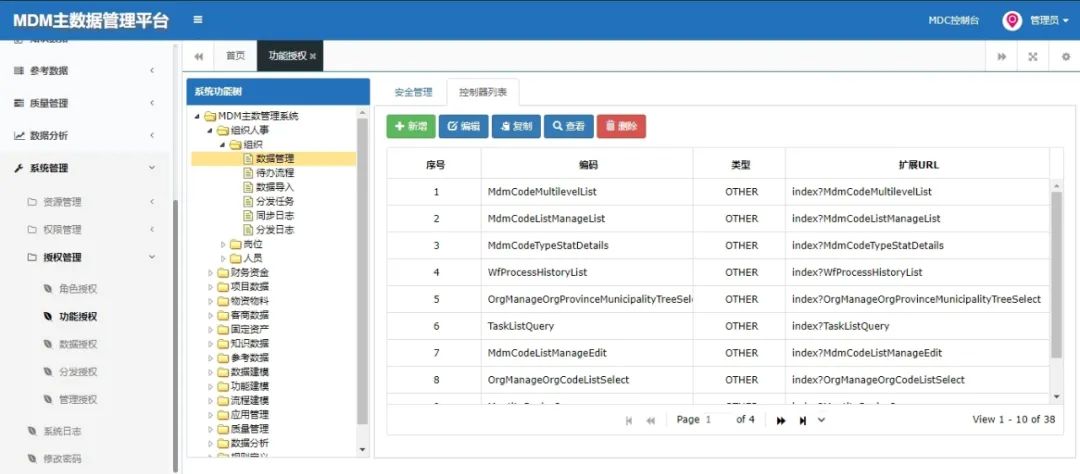
Task: Click the 财务资金 folder icon
Action: click(x=222, y=273)
